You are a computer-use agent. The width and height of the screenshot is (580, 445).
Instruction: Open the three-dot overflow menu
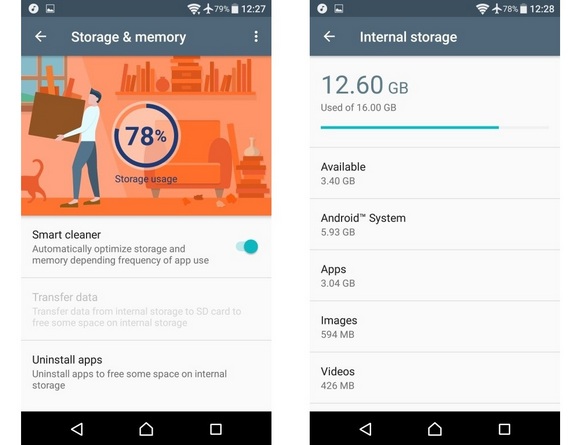(256, 37)
